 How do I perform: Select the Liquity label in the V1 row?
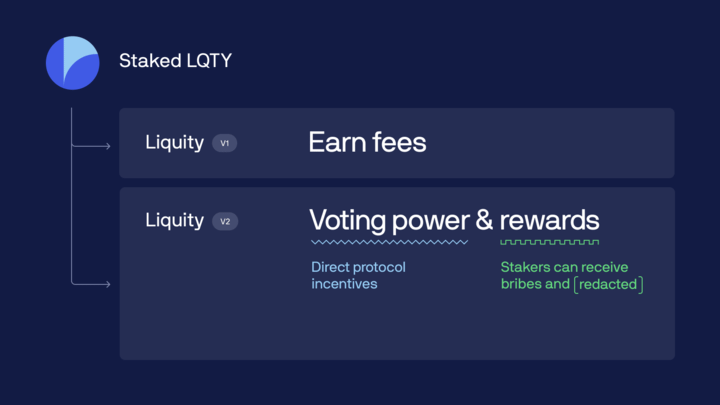pyautogui.click(x=174, y=143)
